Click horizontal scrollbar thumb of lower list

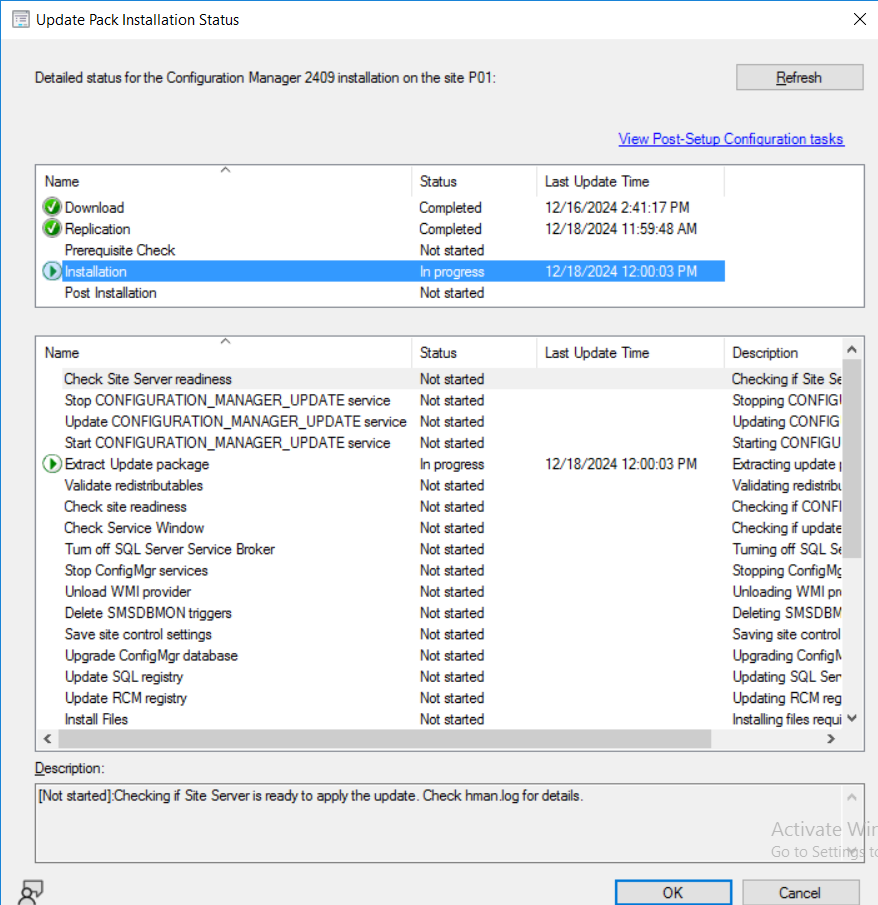tap(385, 739)
